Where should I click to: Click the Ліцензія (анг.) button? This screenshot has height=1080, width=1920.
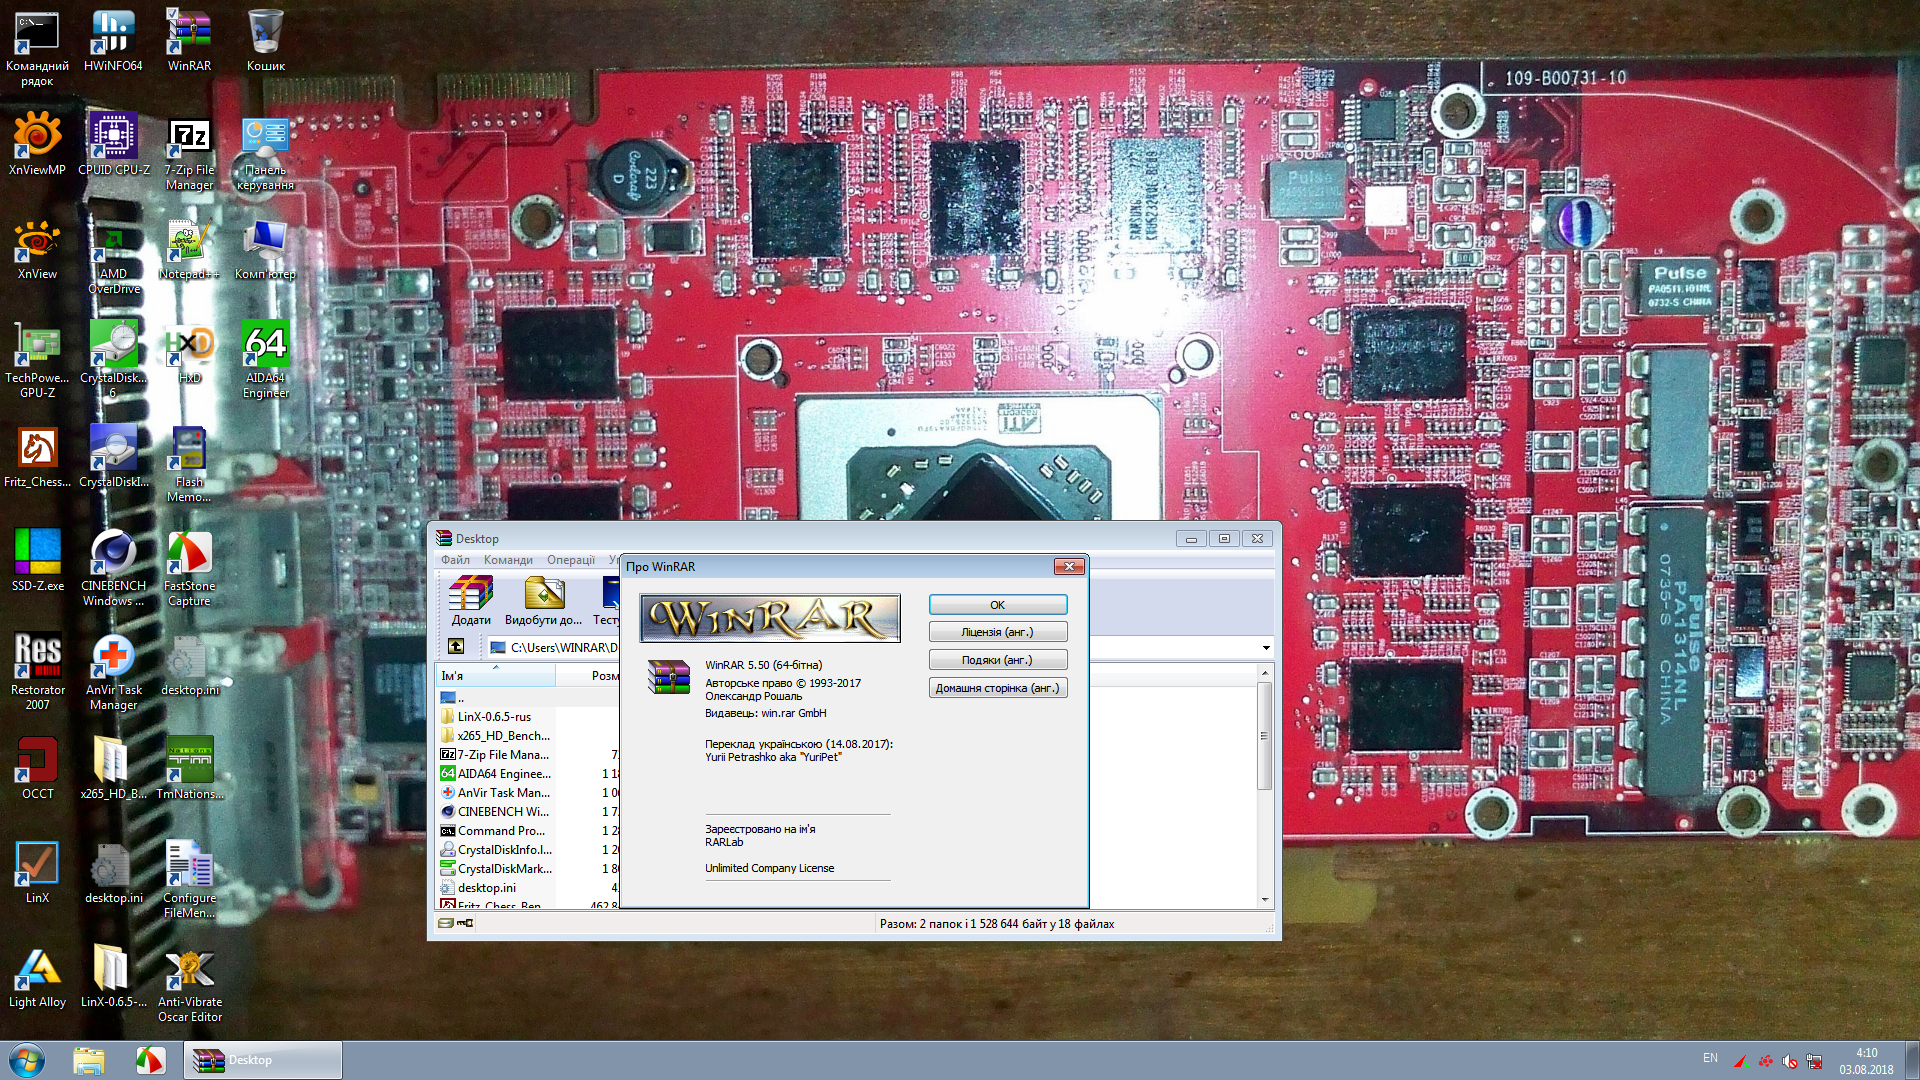point(997,632)
